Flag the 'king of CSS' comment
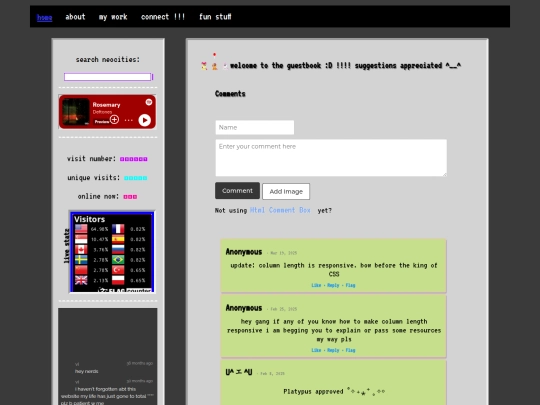Viewport: 540px width, 405px height. (350, 285)
